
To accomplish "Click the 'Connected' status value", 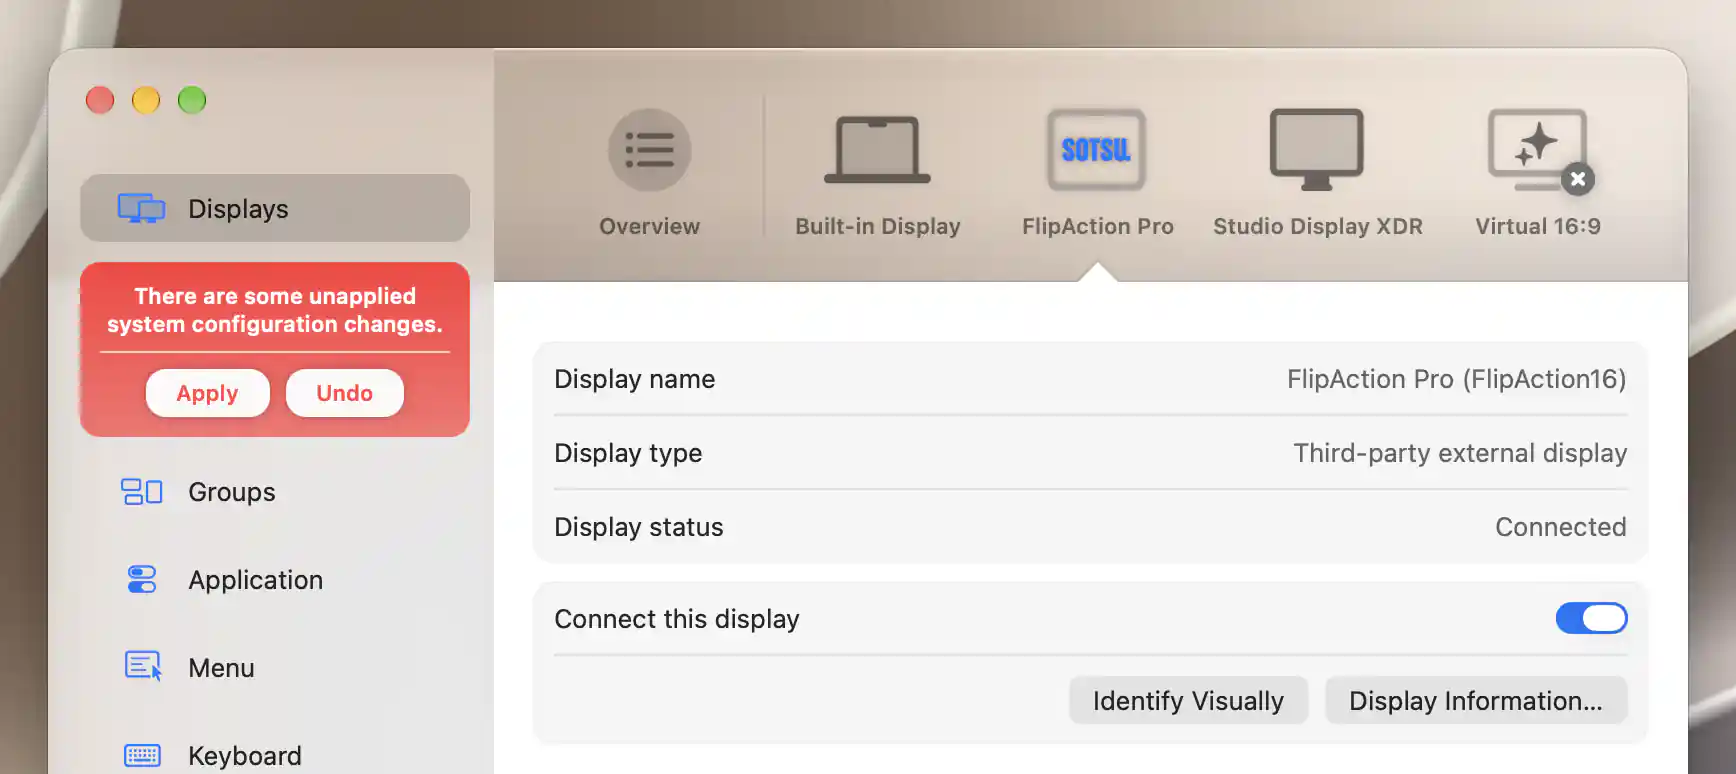I will [1560, 527].
